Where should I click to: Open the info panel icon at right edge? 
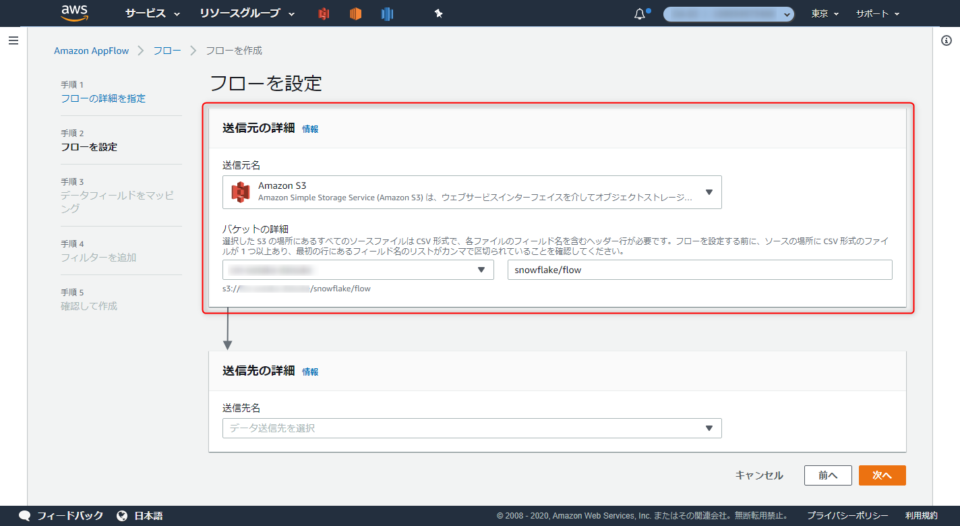click(947, 40)
